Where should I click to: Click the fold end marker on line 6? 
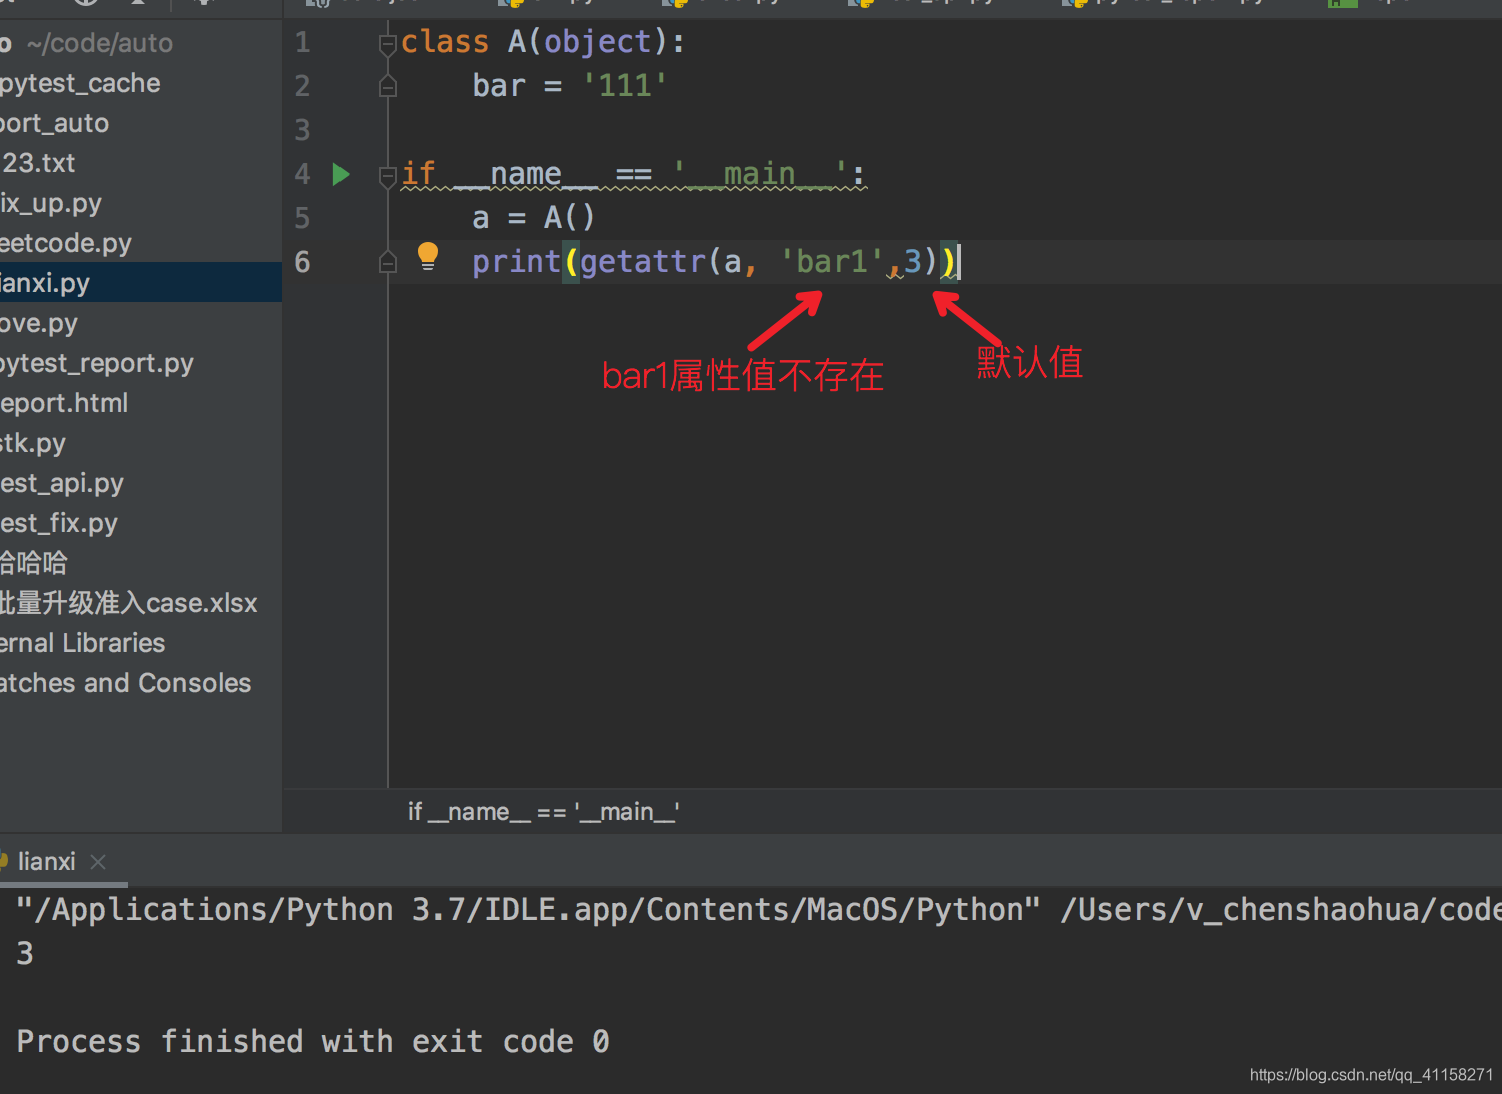[388, 263]
